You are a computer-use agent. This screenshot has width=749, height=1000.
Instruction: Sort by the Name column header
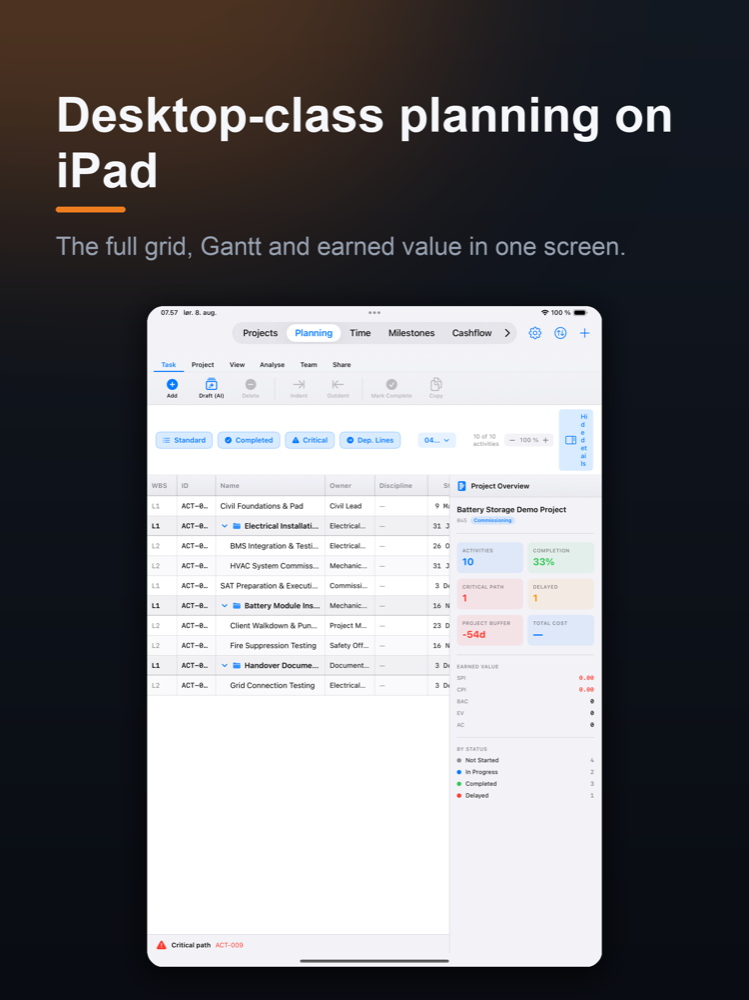point(270,486)
